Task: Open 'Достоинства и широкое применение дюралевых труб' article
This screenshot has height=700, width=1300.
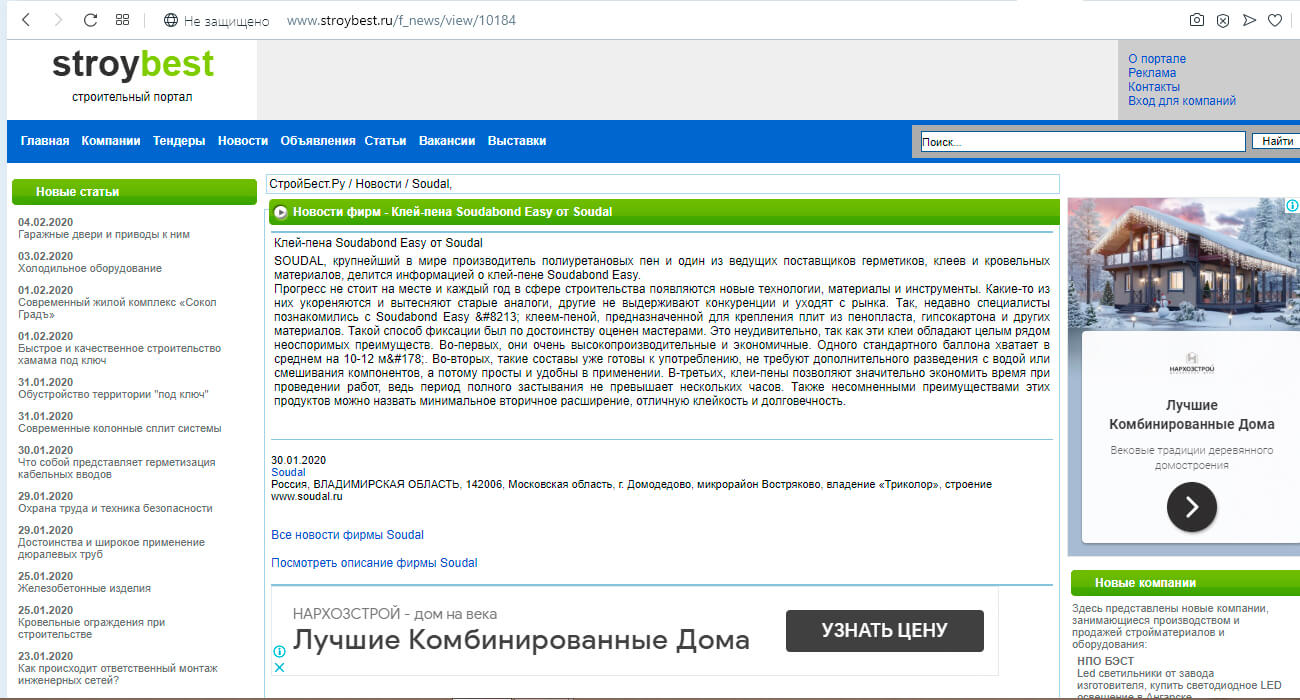Action: 111,549
